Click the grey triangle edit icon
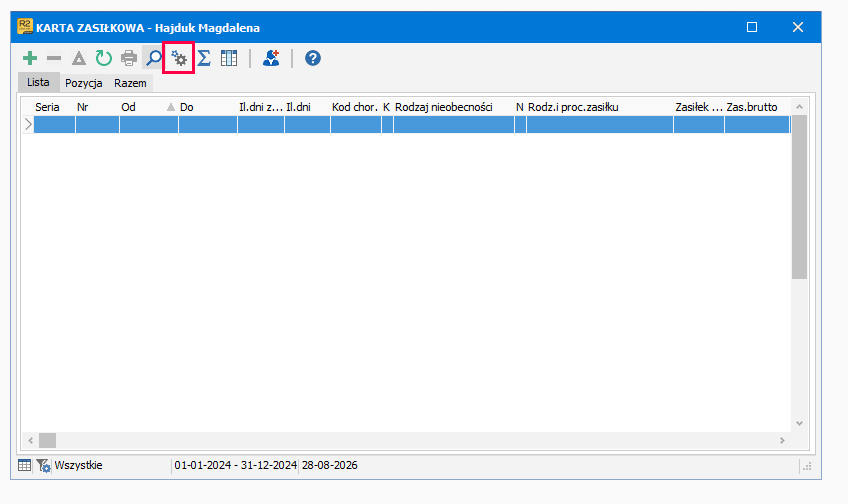The width and height of the screenshot is (848, 504). click(79, 58)
